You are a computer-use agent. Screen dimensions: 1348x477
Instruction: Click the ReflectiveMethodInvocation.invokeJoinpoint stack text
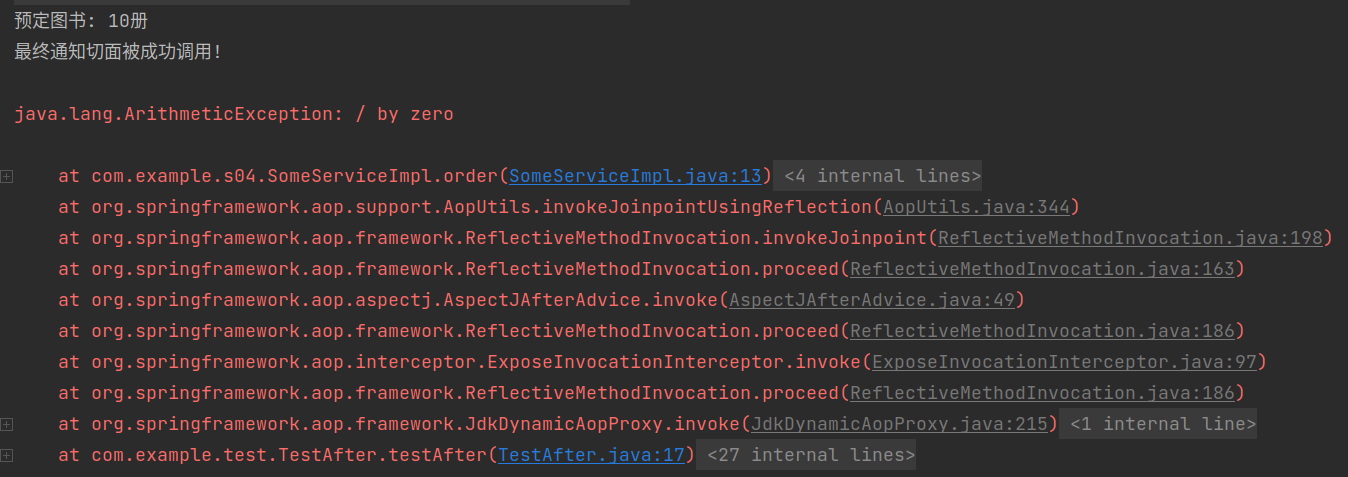[x=509, y=238]
